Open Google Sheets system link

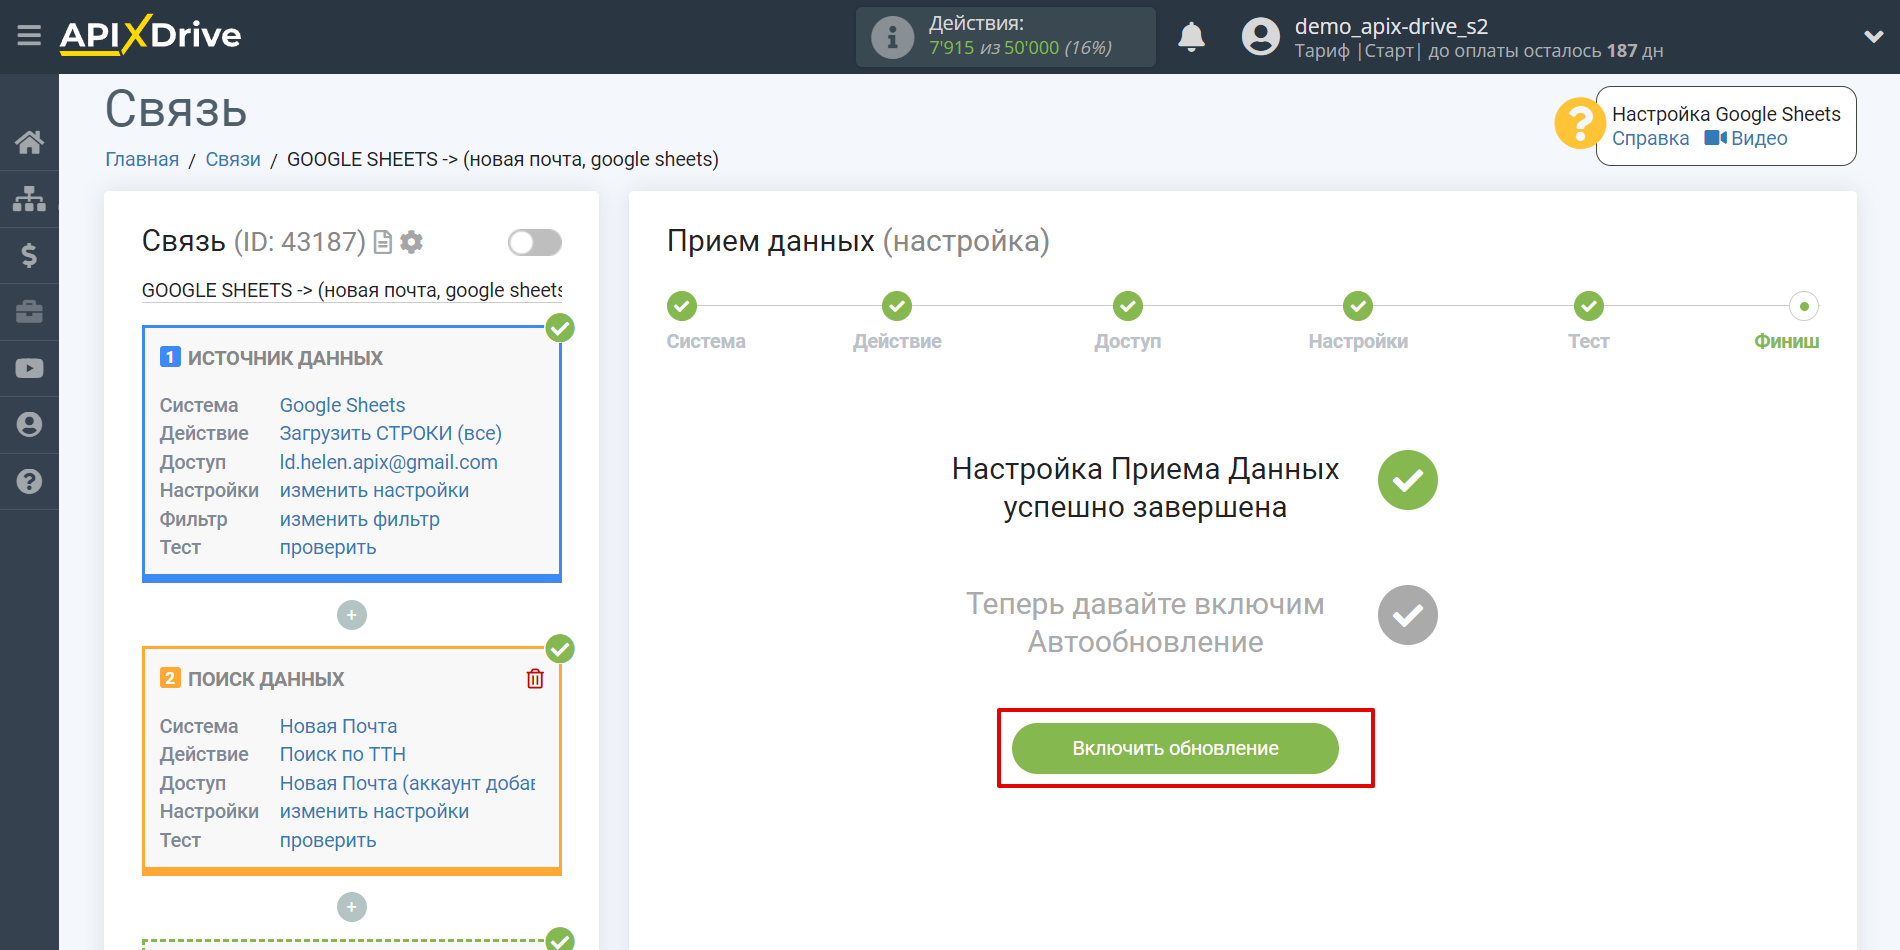coord(342,405)
